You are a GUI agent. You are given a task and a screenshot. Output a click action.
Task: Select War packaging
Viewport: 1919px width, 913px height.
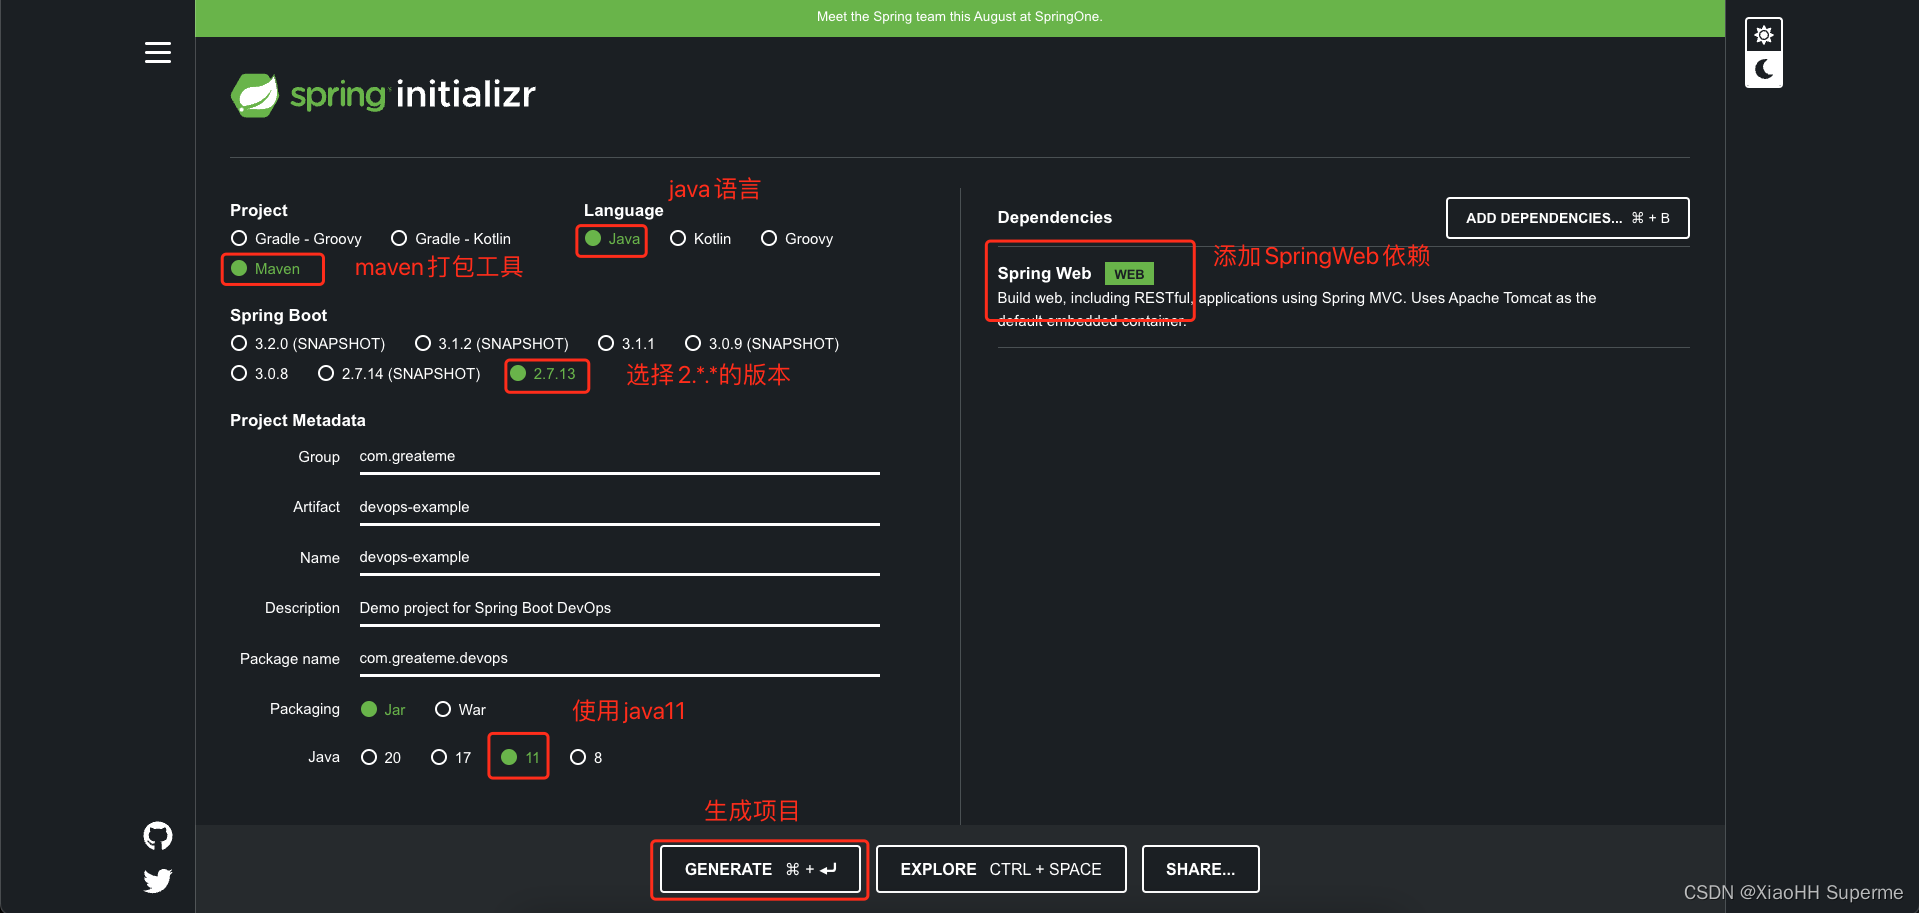(460, 710)
